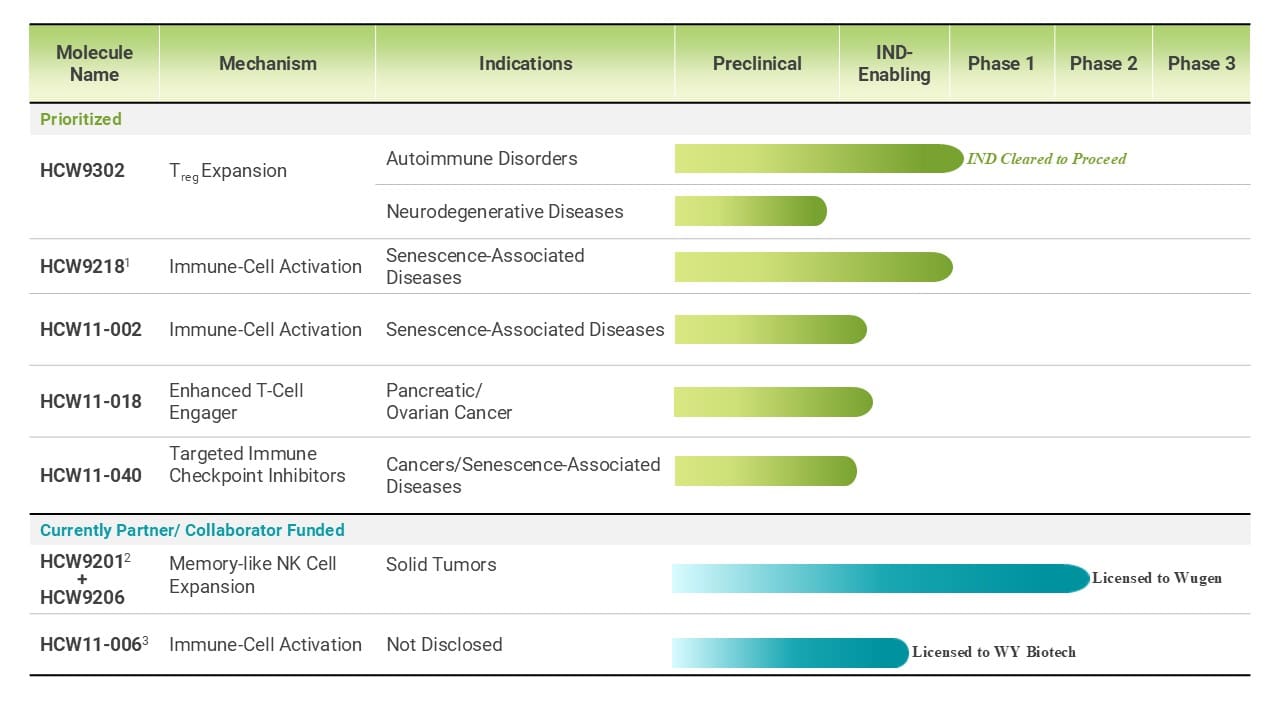Image resolution: width=1280 pixels, height=720 pixels.
Task: Click the Licensed to Wugen note
Action: (1157, 578)
